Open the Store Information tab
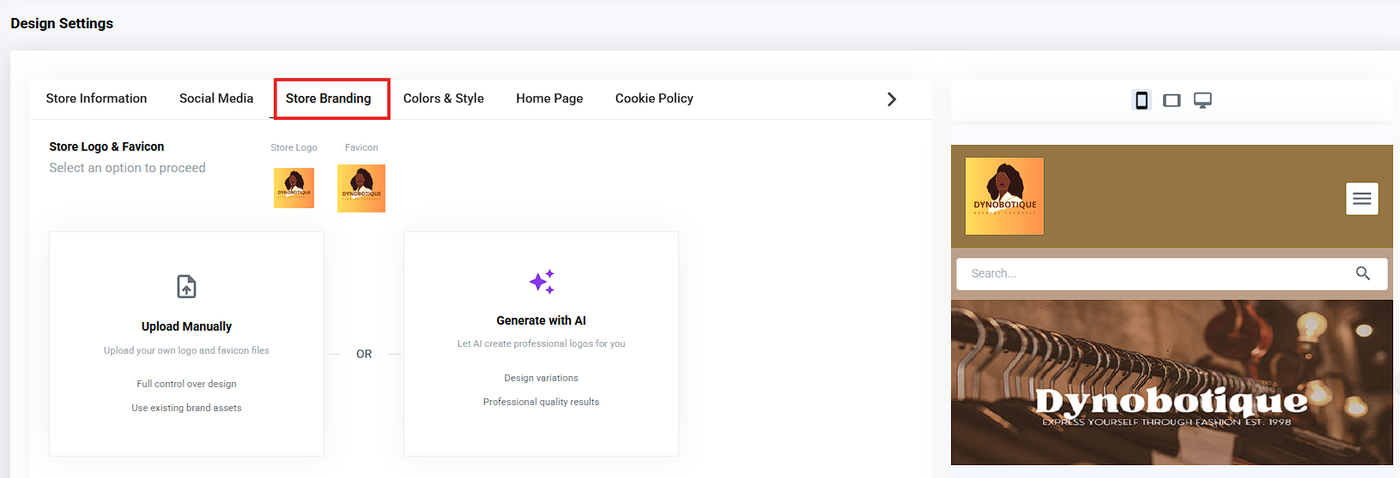This screenshot has width=1400, height=478. point(96,98)
